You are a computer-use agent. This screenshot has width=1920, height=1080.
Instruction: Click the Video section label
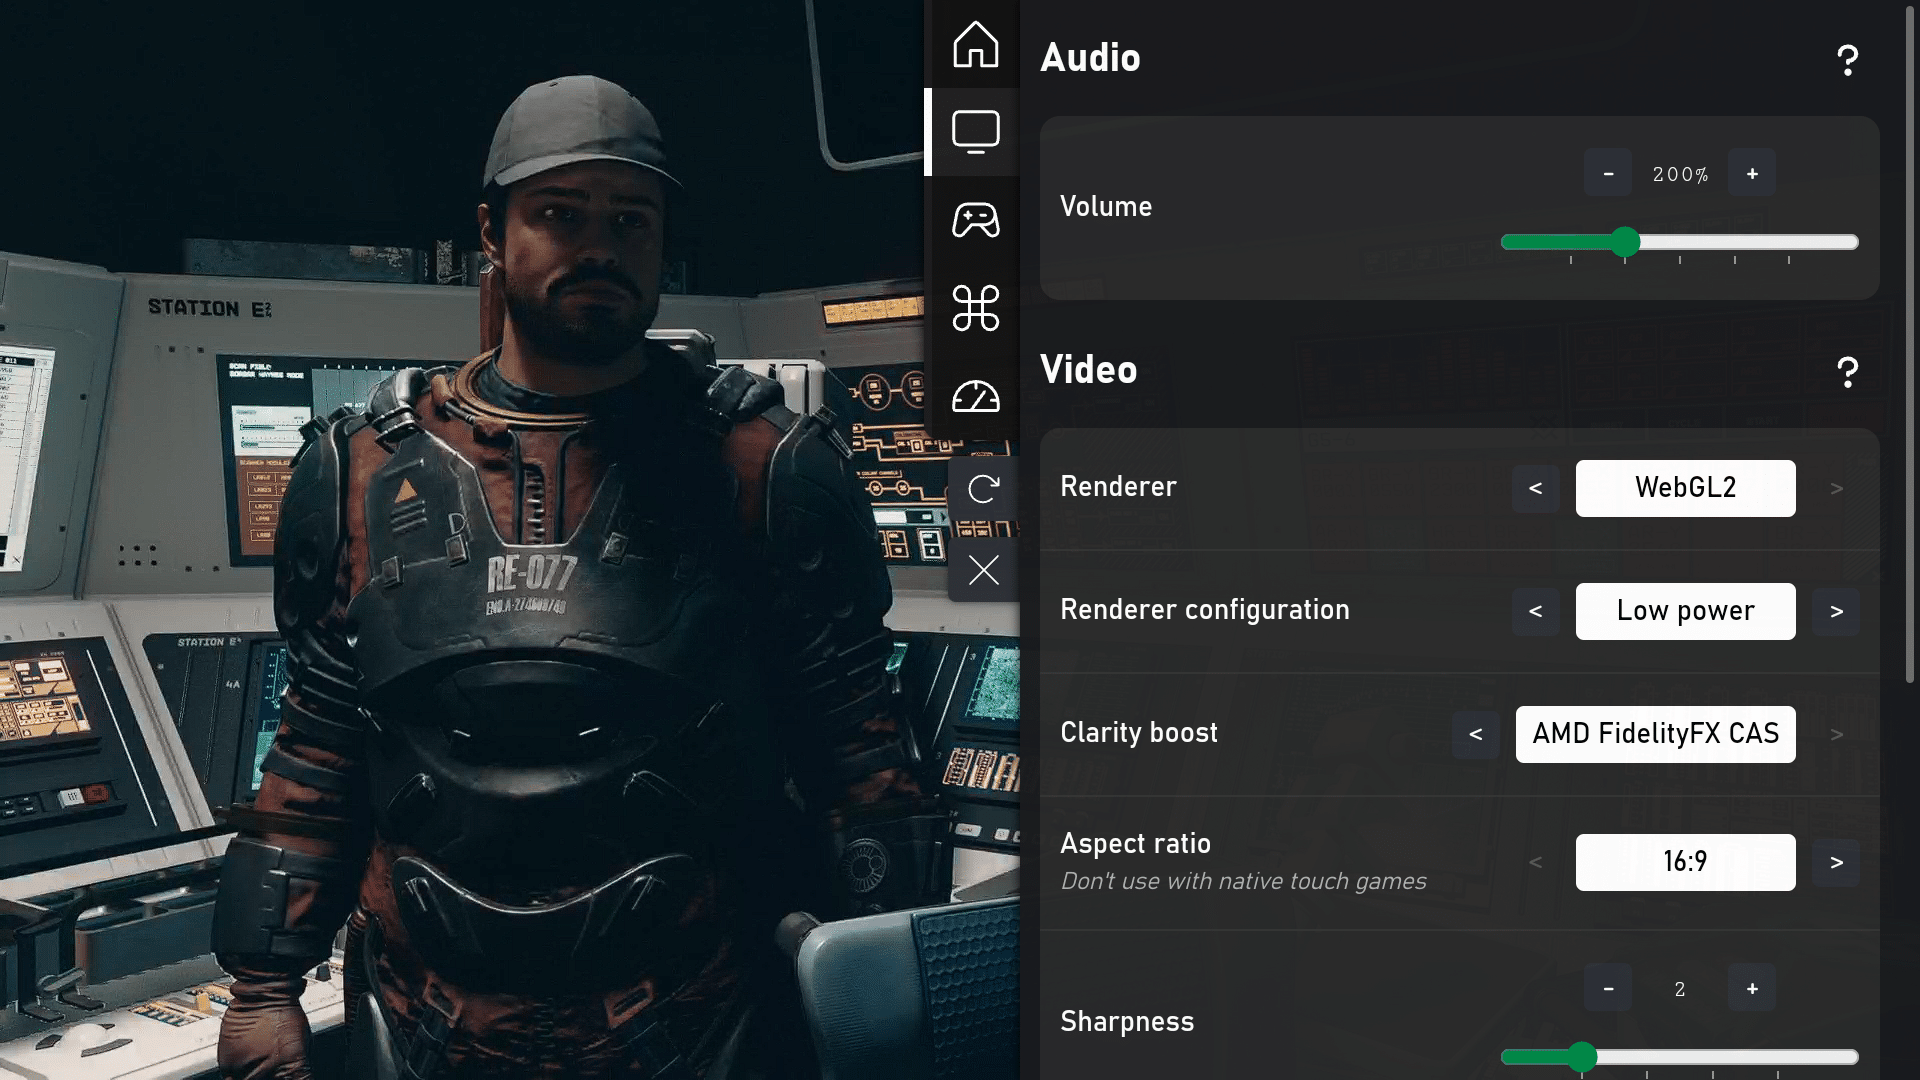tap(1087, 371)
